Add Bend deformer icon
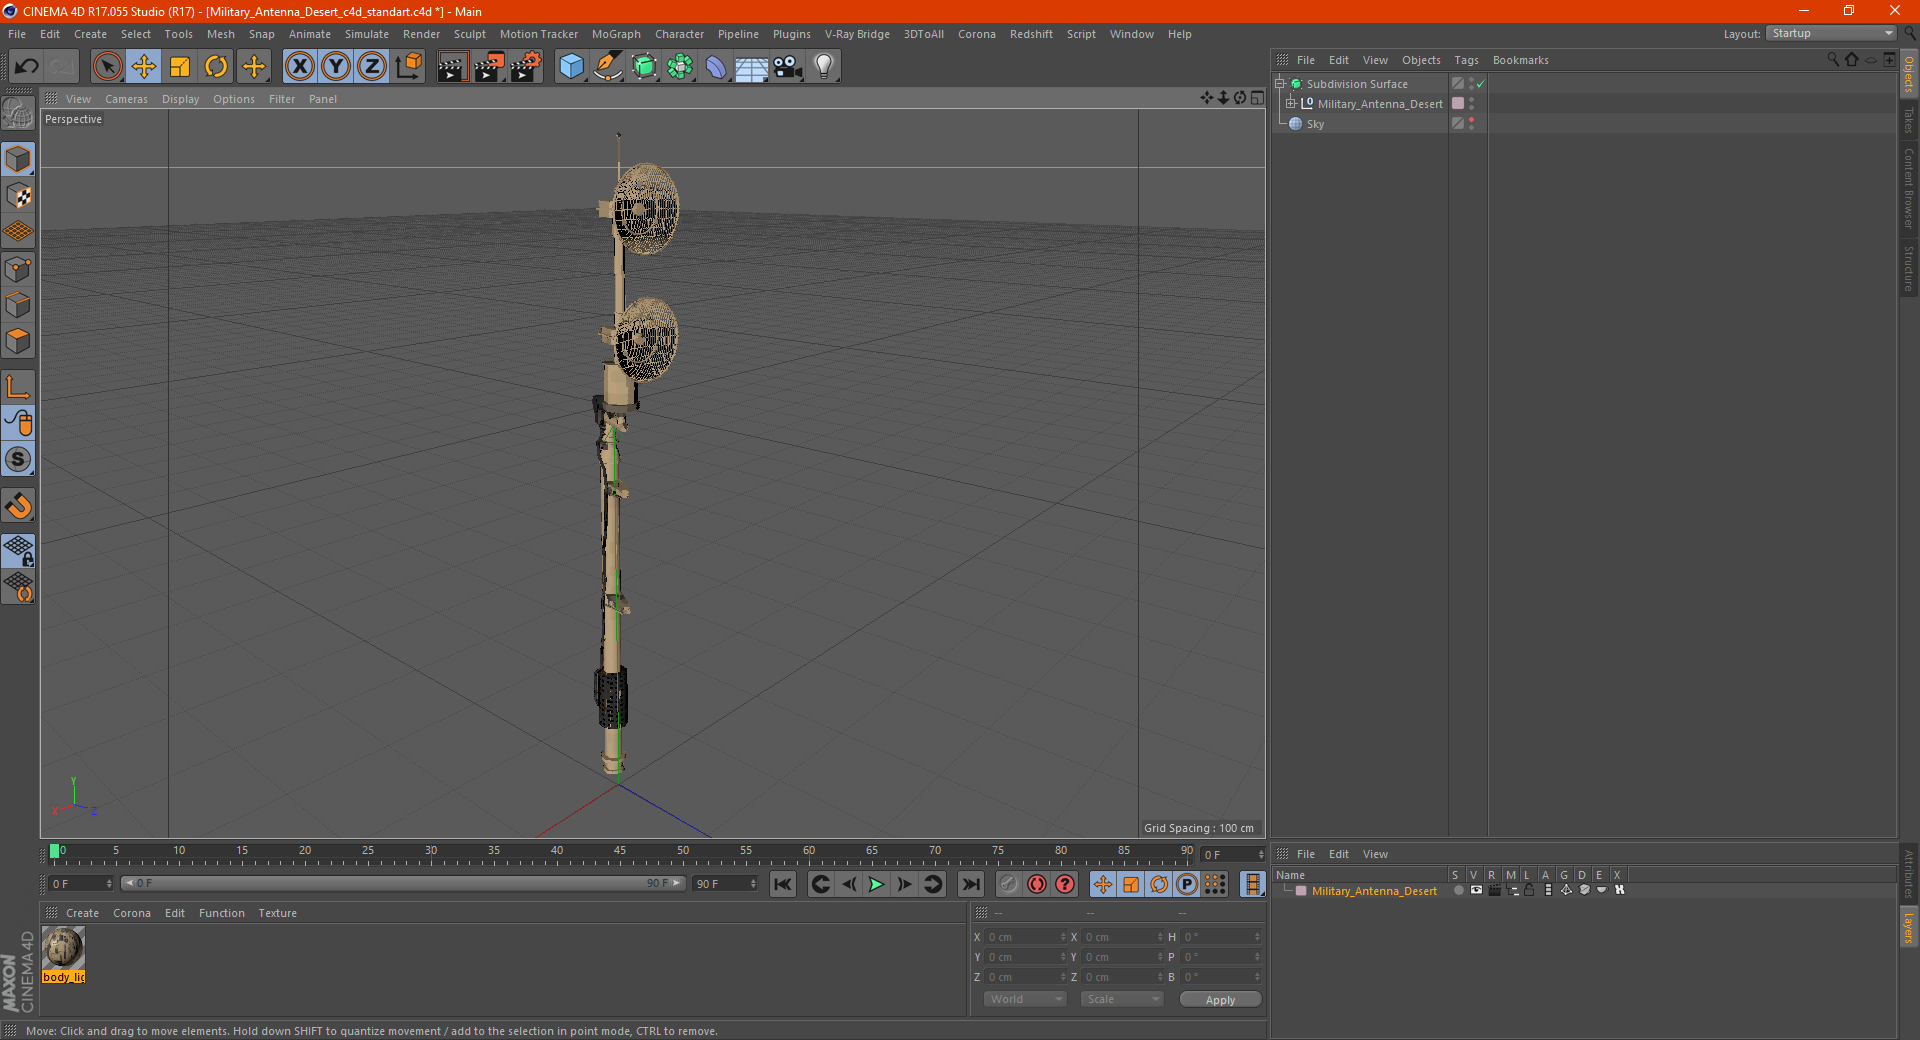 716,67
